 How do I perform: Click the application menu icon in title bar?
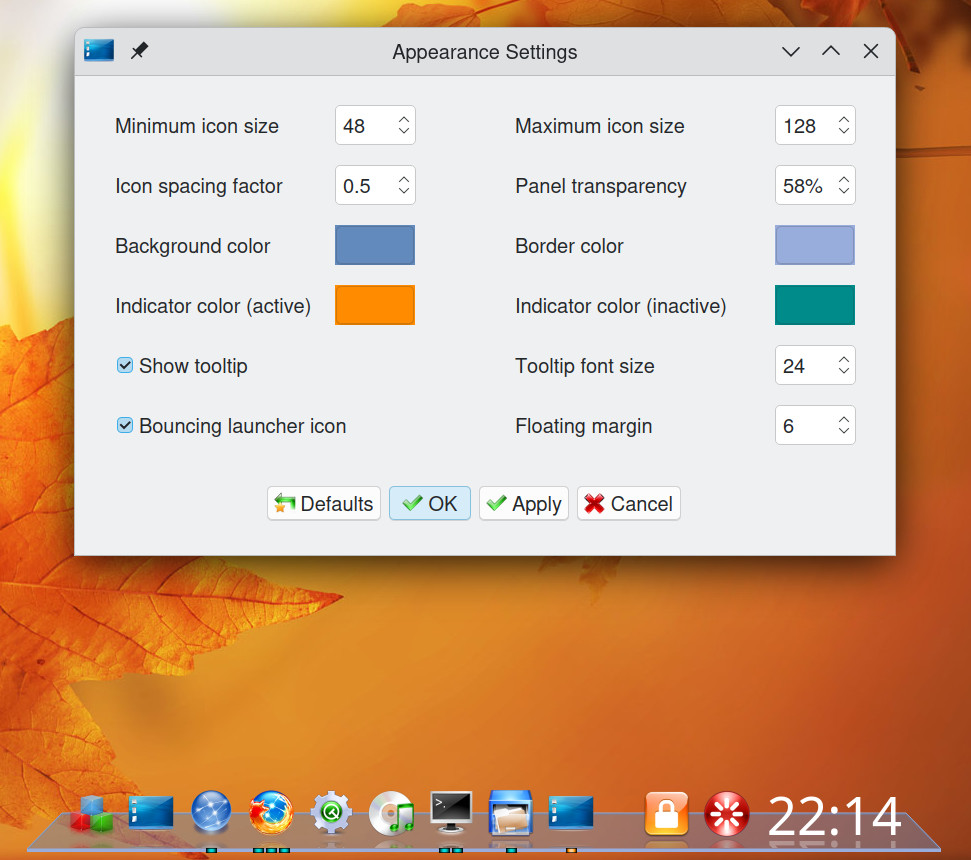tap(99, 51)
